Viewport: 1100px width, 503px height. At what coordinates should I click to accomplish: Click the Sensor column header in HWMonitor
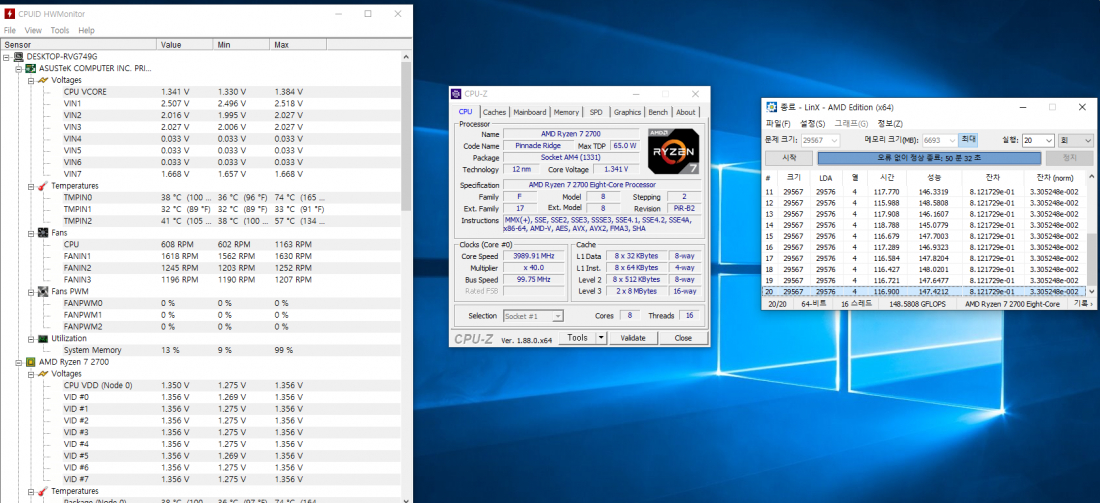(x=79, y=44)
